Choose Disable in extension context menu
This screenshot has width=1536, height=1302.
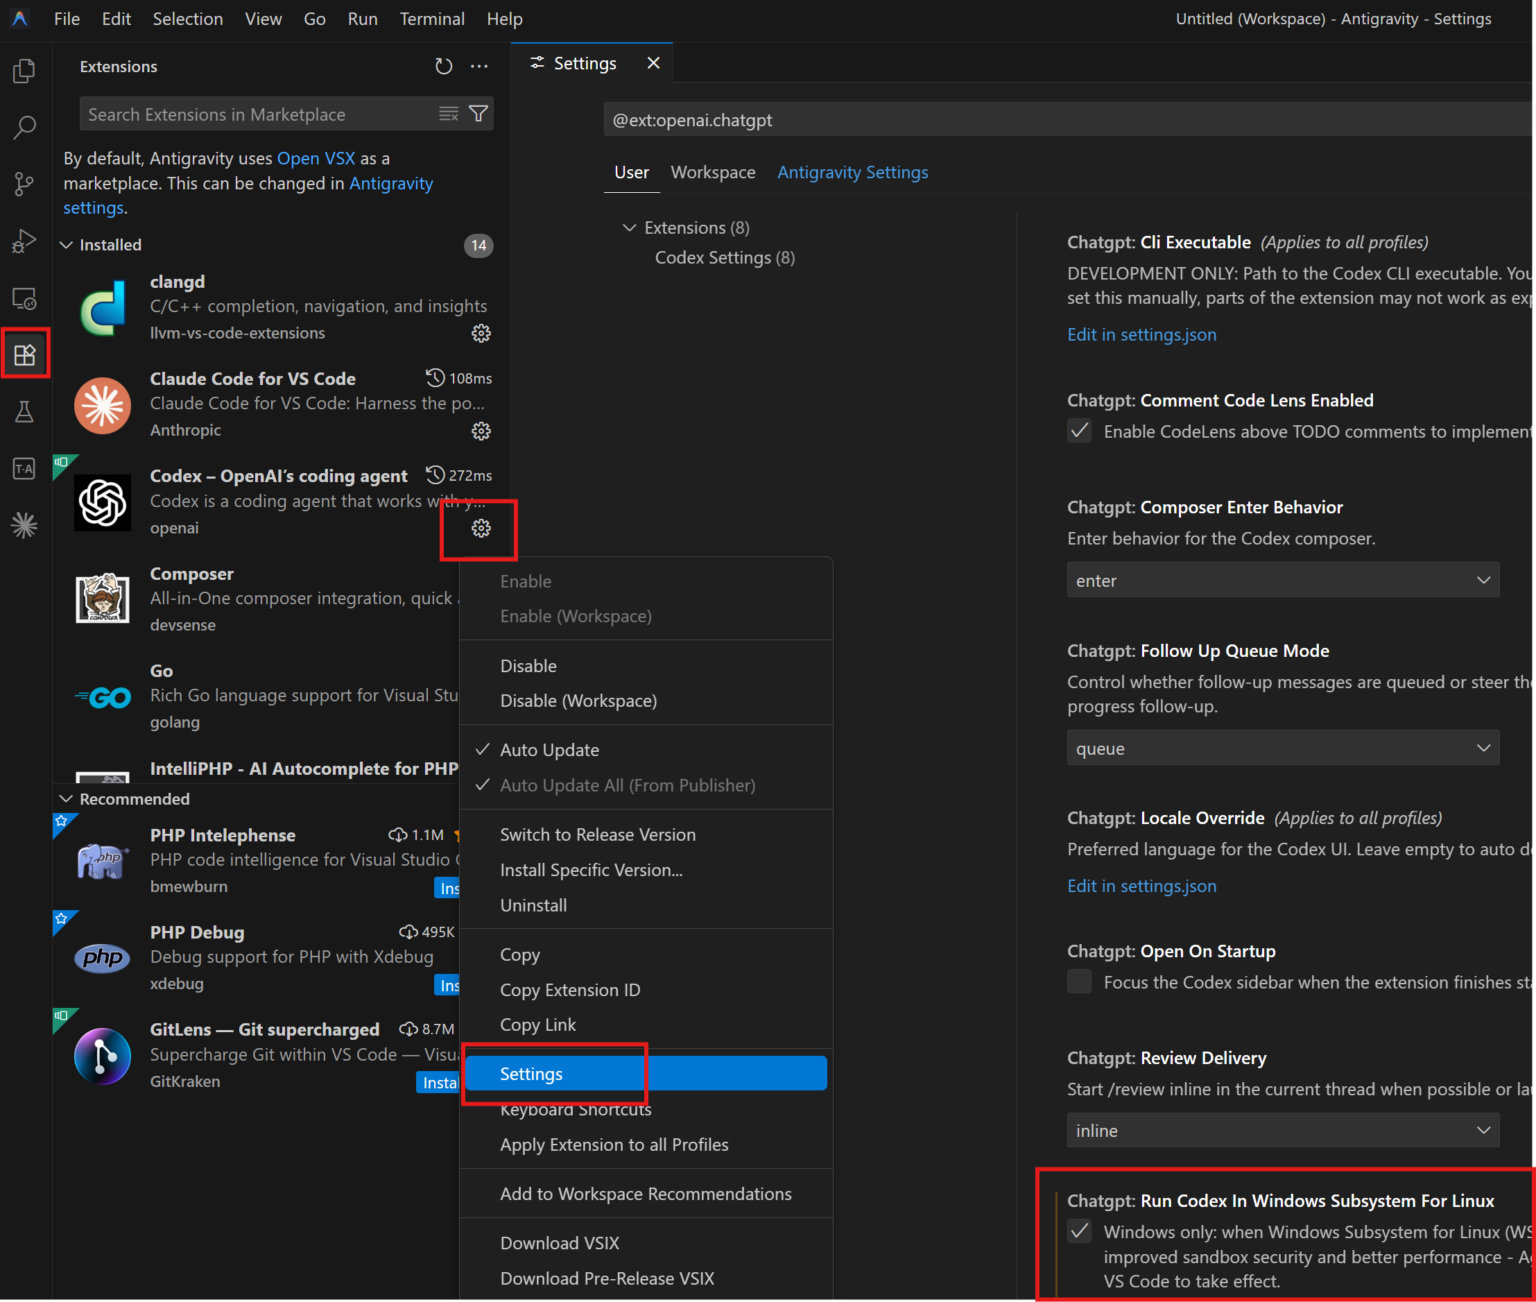pos(646,666)
